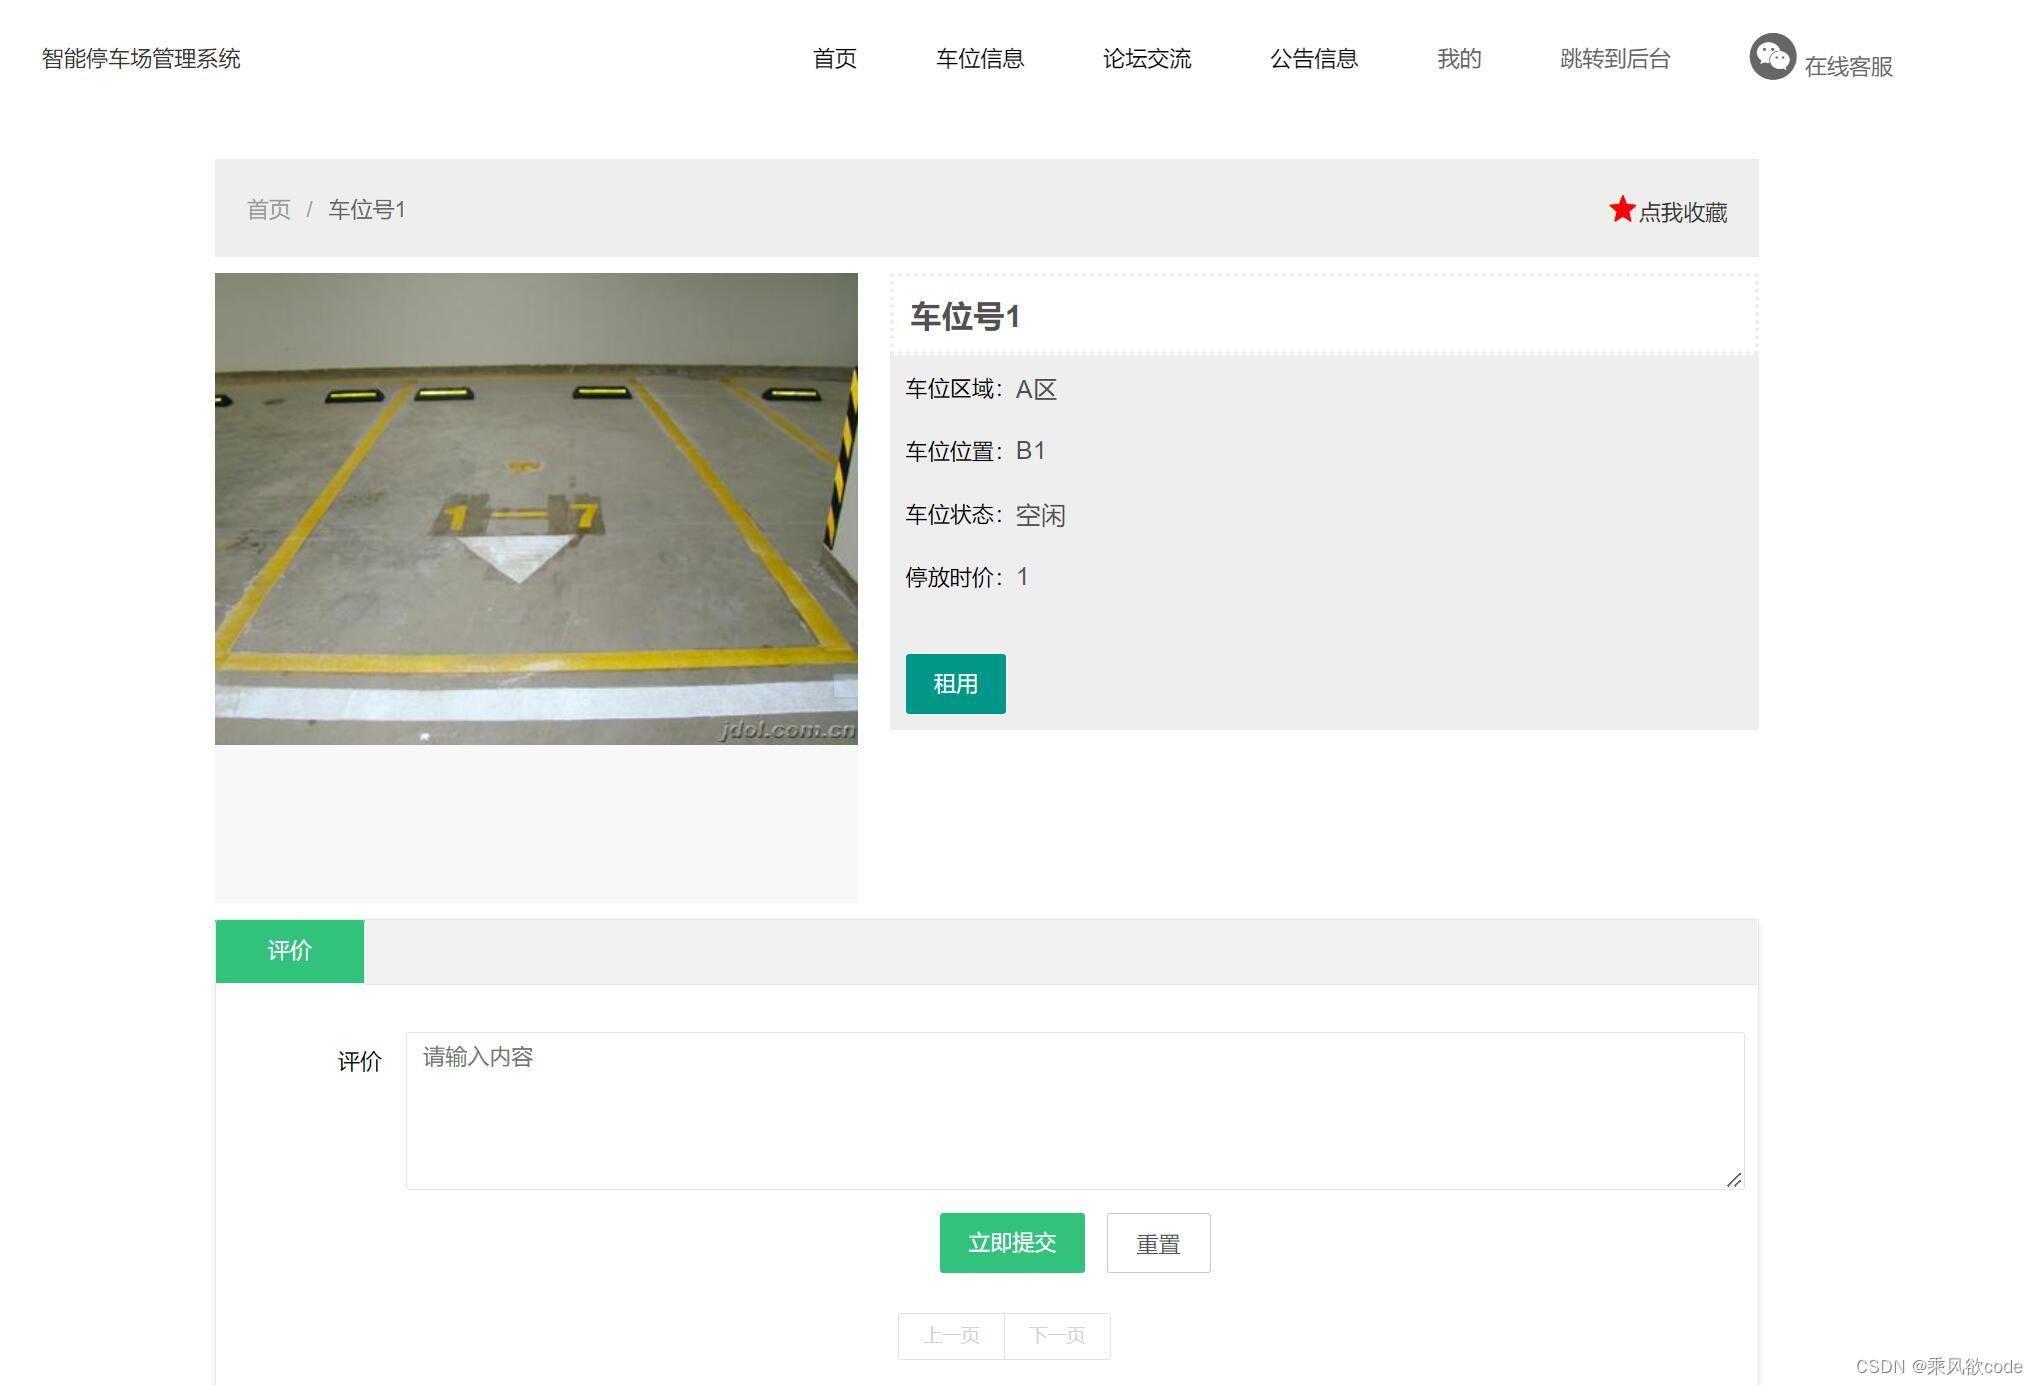This screenshot has height=1385, width=2038.
Task: Open 车位信息 navigation menu item
Action: [x=979, y=59]
